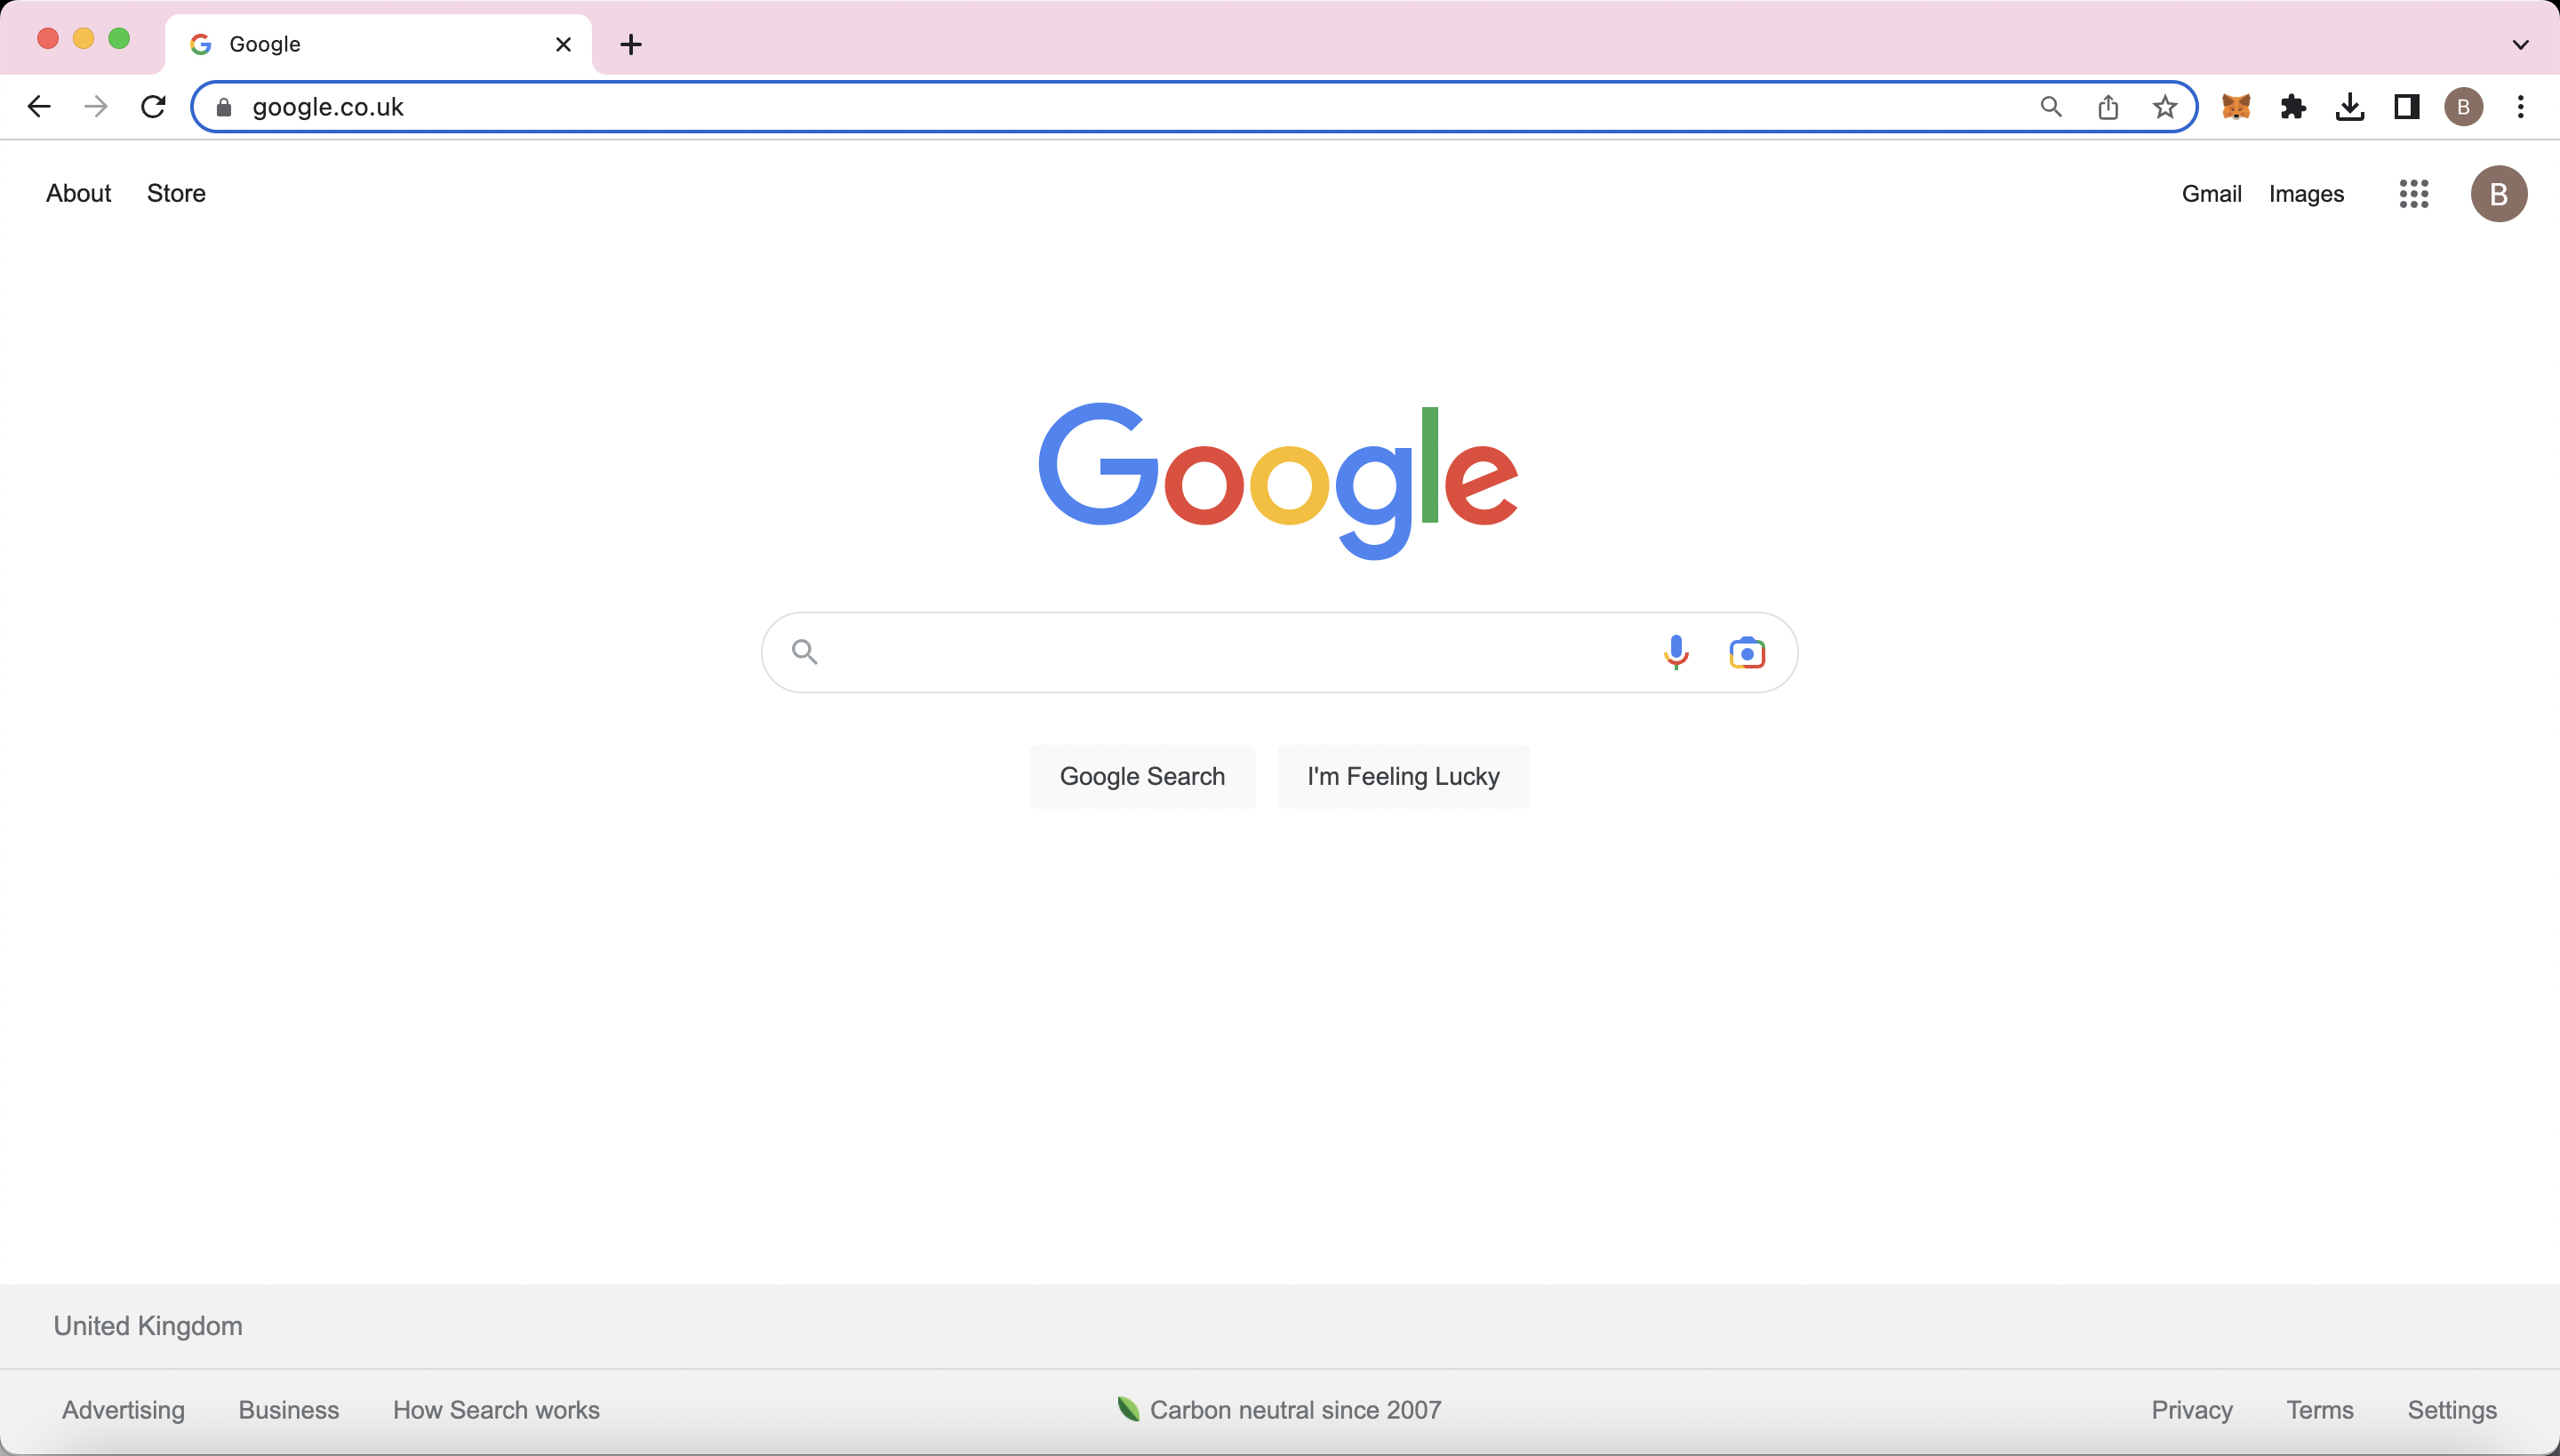The width and height of the screenshot is (2560, 1456).
Task: Open the Privacy footer link
Action: coord(2192,1410)
